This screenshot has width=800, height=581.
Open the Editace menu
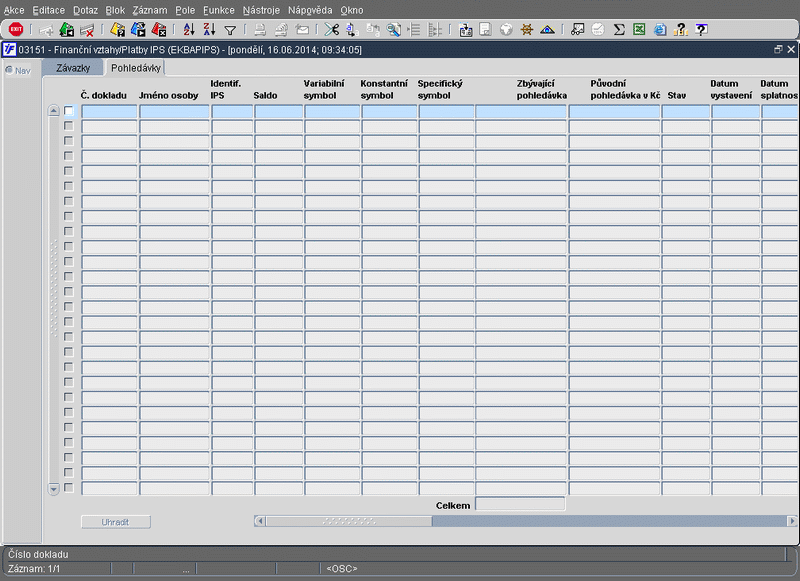point(48,10)
